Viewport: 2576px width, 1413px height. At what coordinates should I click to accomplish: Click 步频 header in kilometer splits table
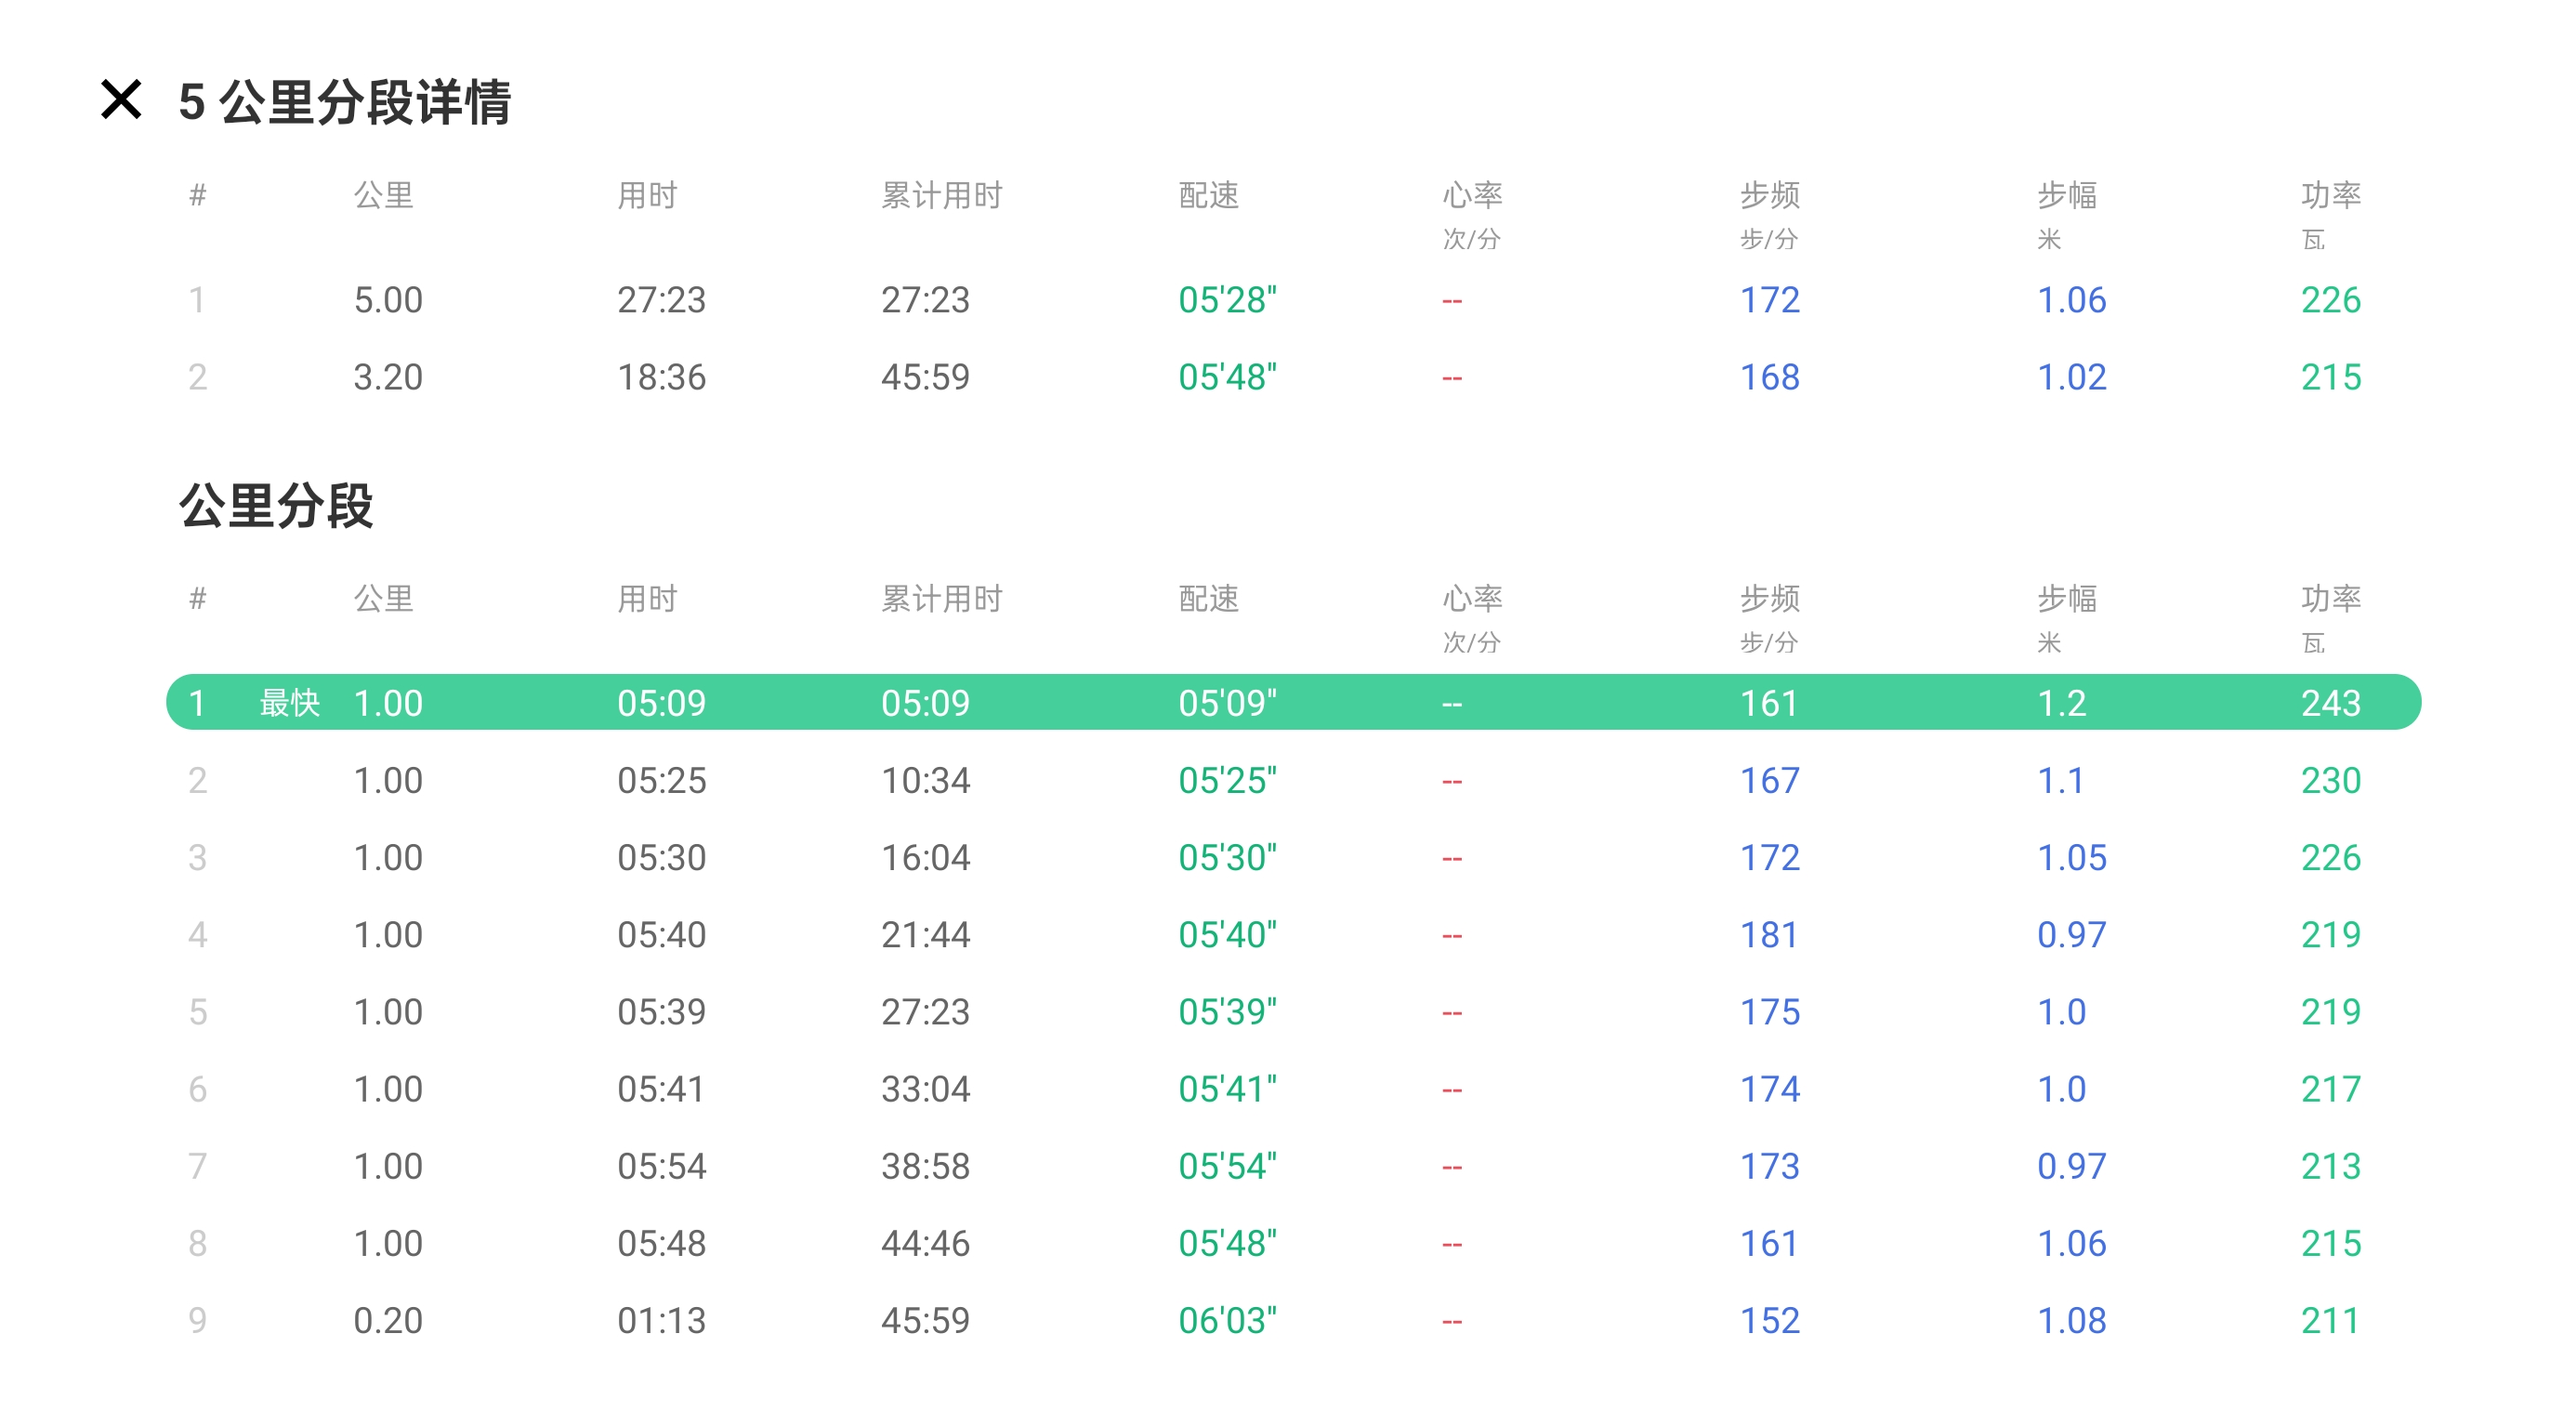click(x=1769, y=598)
